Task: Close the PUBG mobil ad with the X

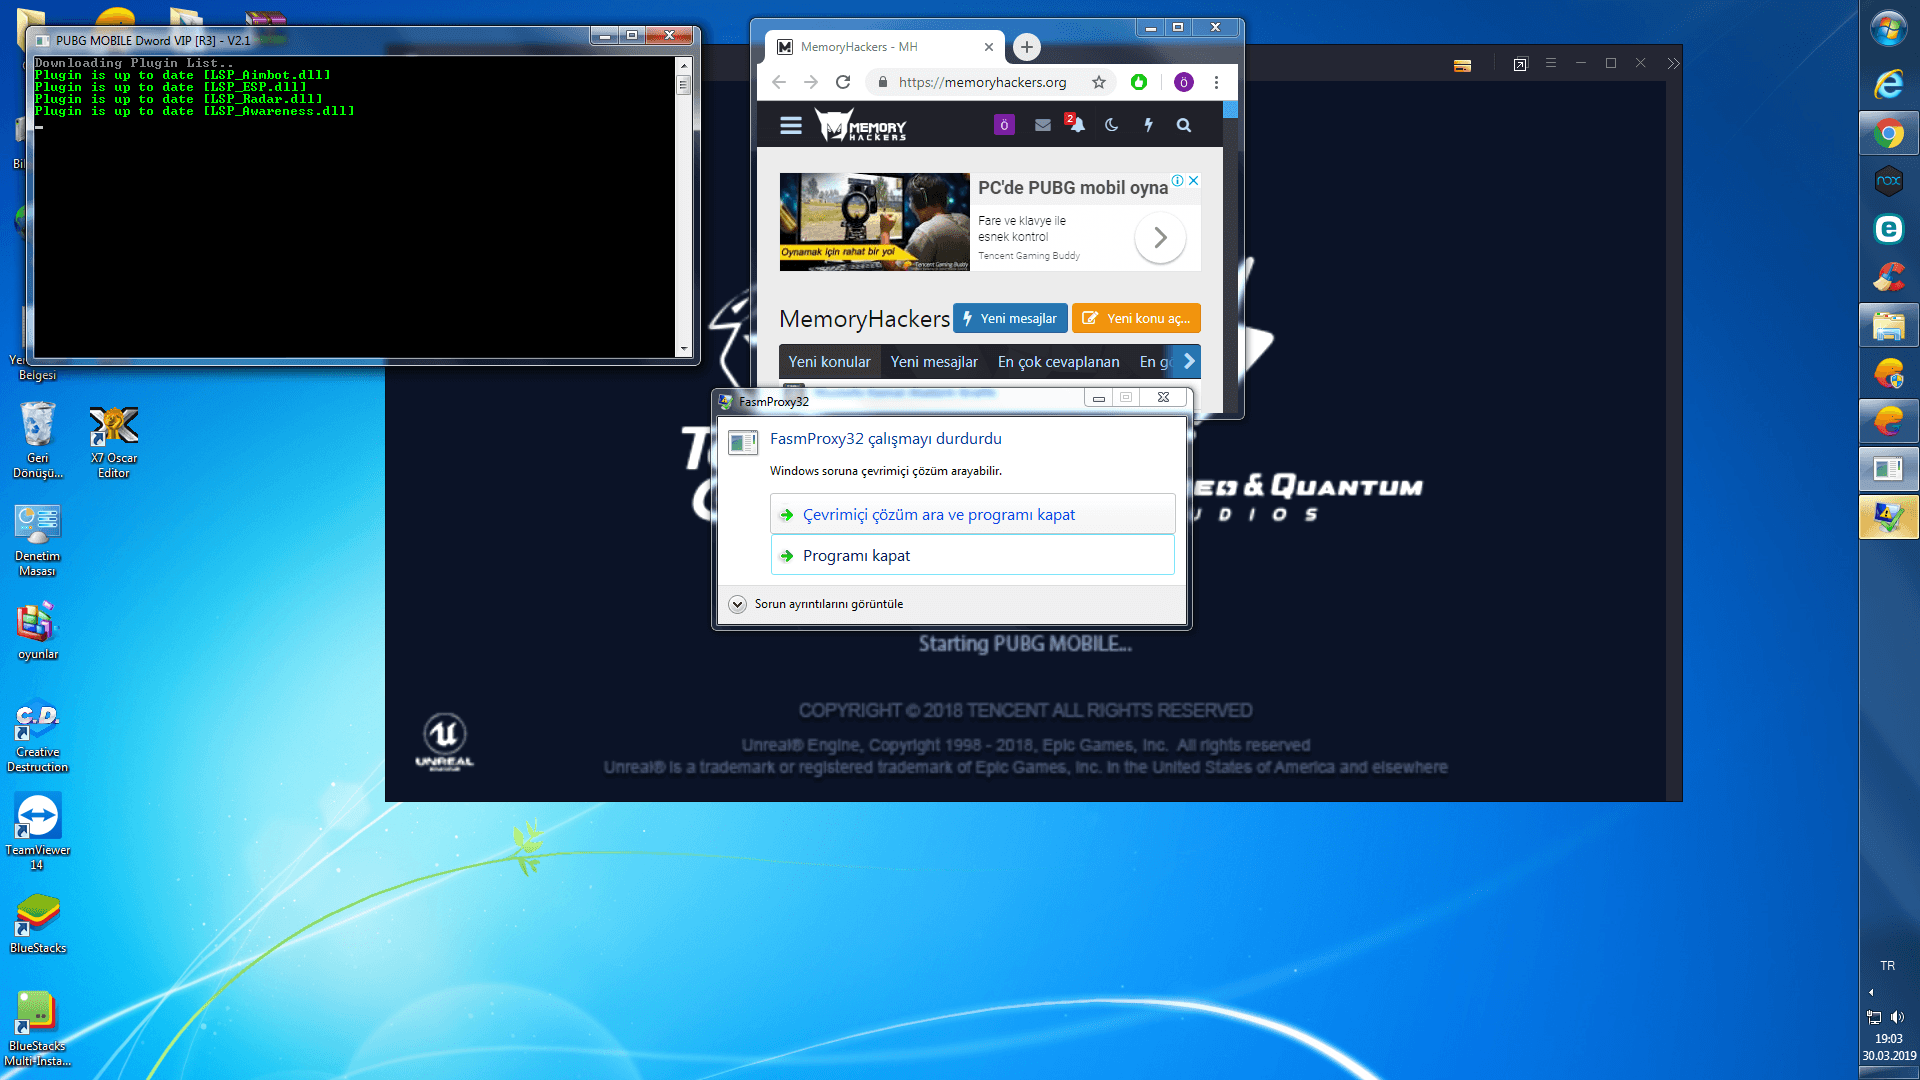Action: click(x=1193, y=181)
